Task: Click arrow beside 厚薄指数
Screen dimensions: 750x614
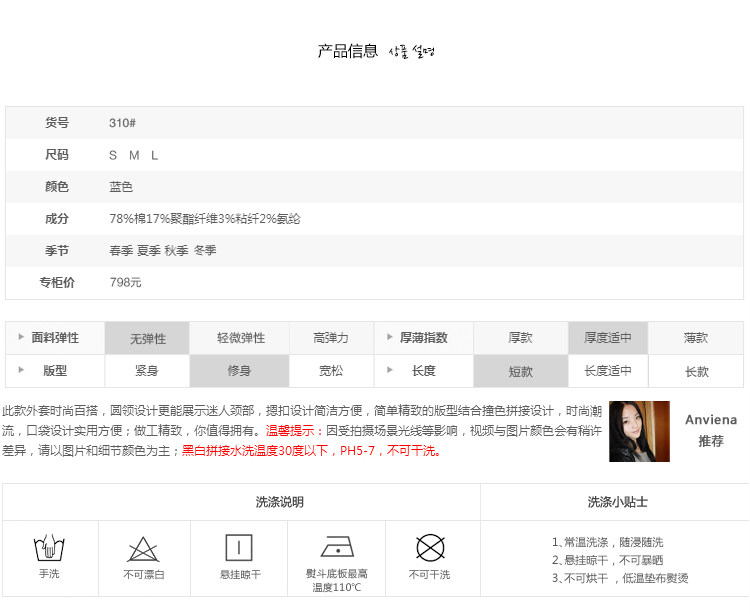Action: 389,337
